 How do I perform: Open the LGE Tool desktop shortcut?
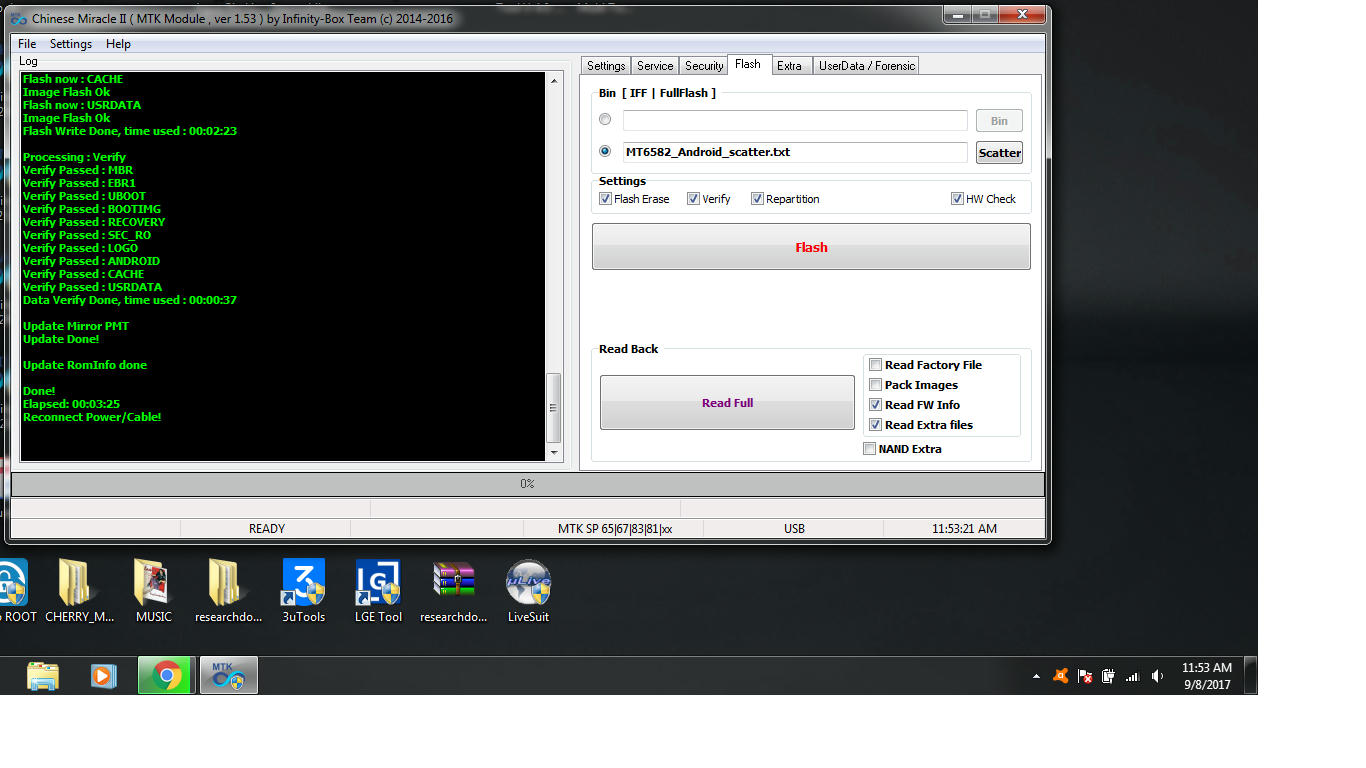378,591
